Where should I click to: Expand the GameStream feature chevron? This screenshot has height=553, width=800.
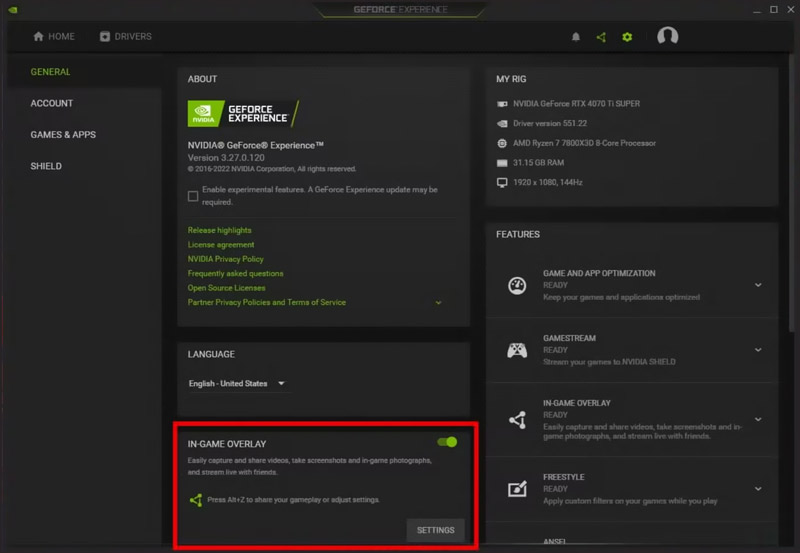pyautogui.click(x=758, y=350)
